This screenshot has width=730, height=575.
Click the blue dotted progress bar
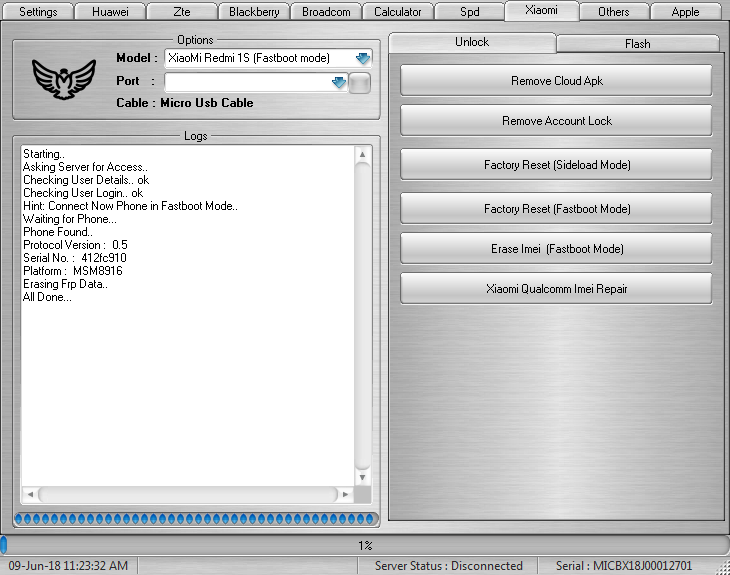coord(196,519)
